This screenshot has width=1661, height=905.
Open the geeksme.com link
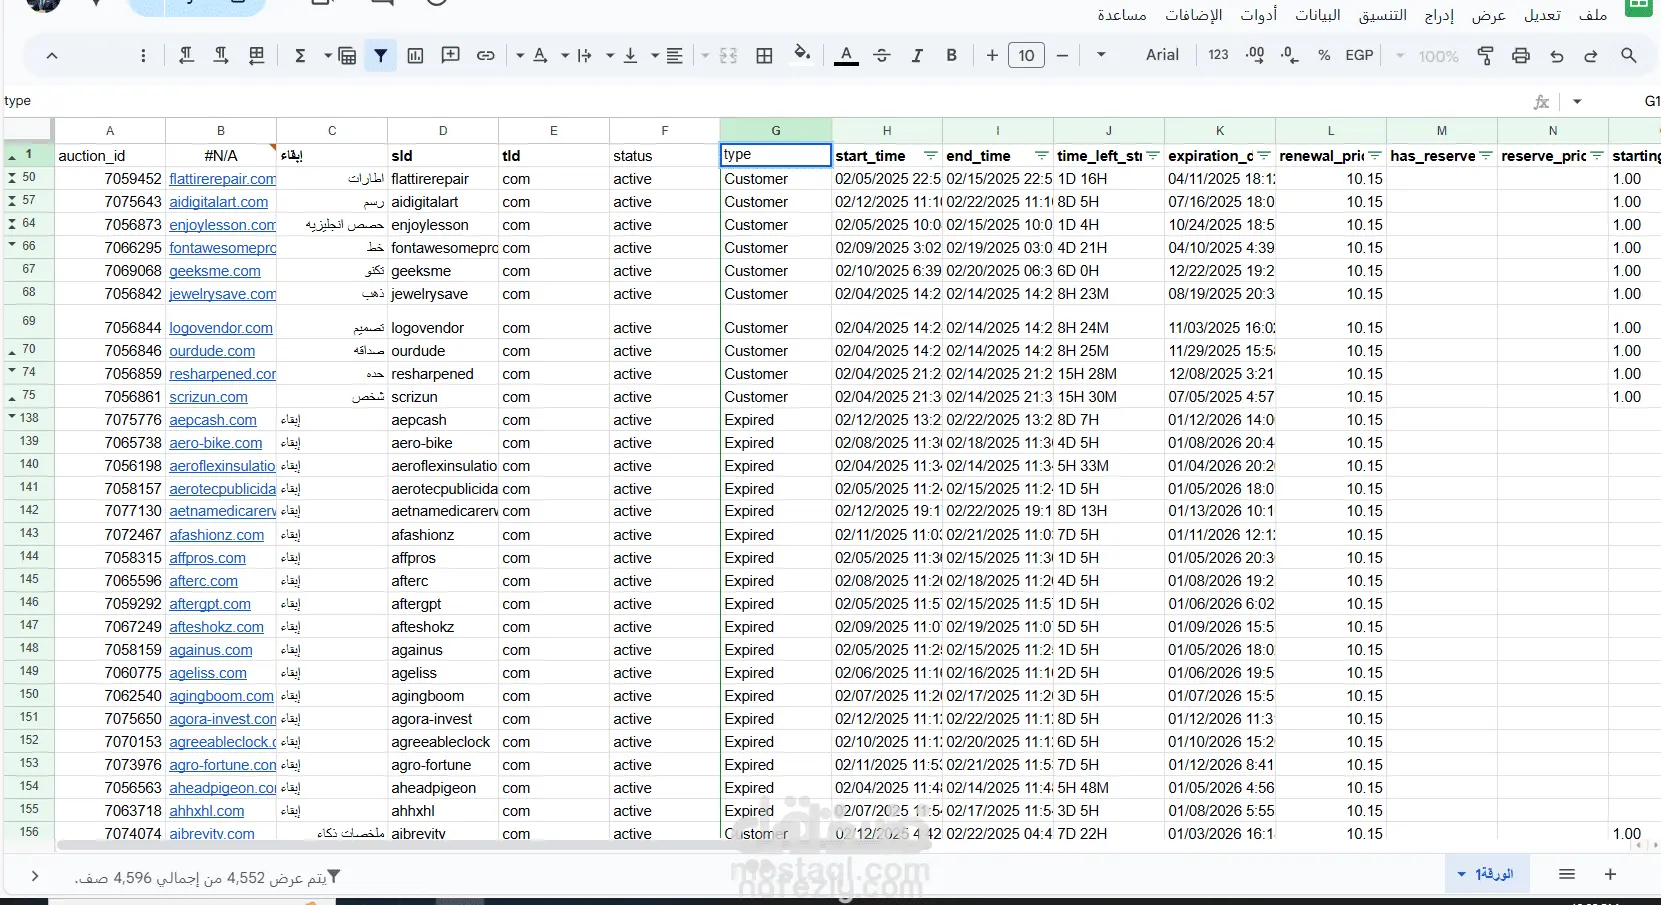tap(214, 271)
